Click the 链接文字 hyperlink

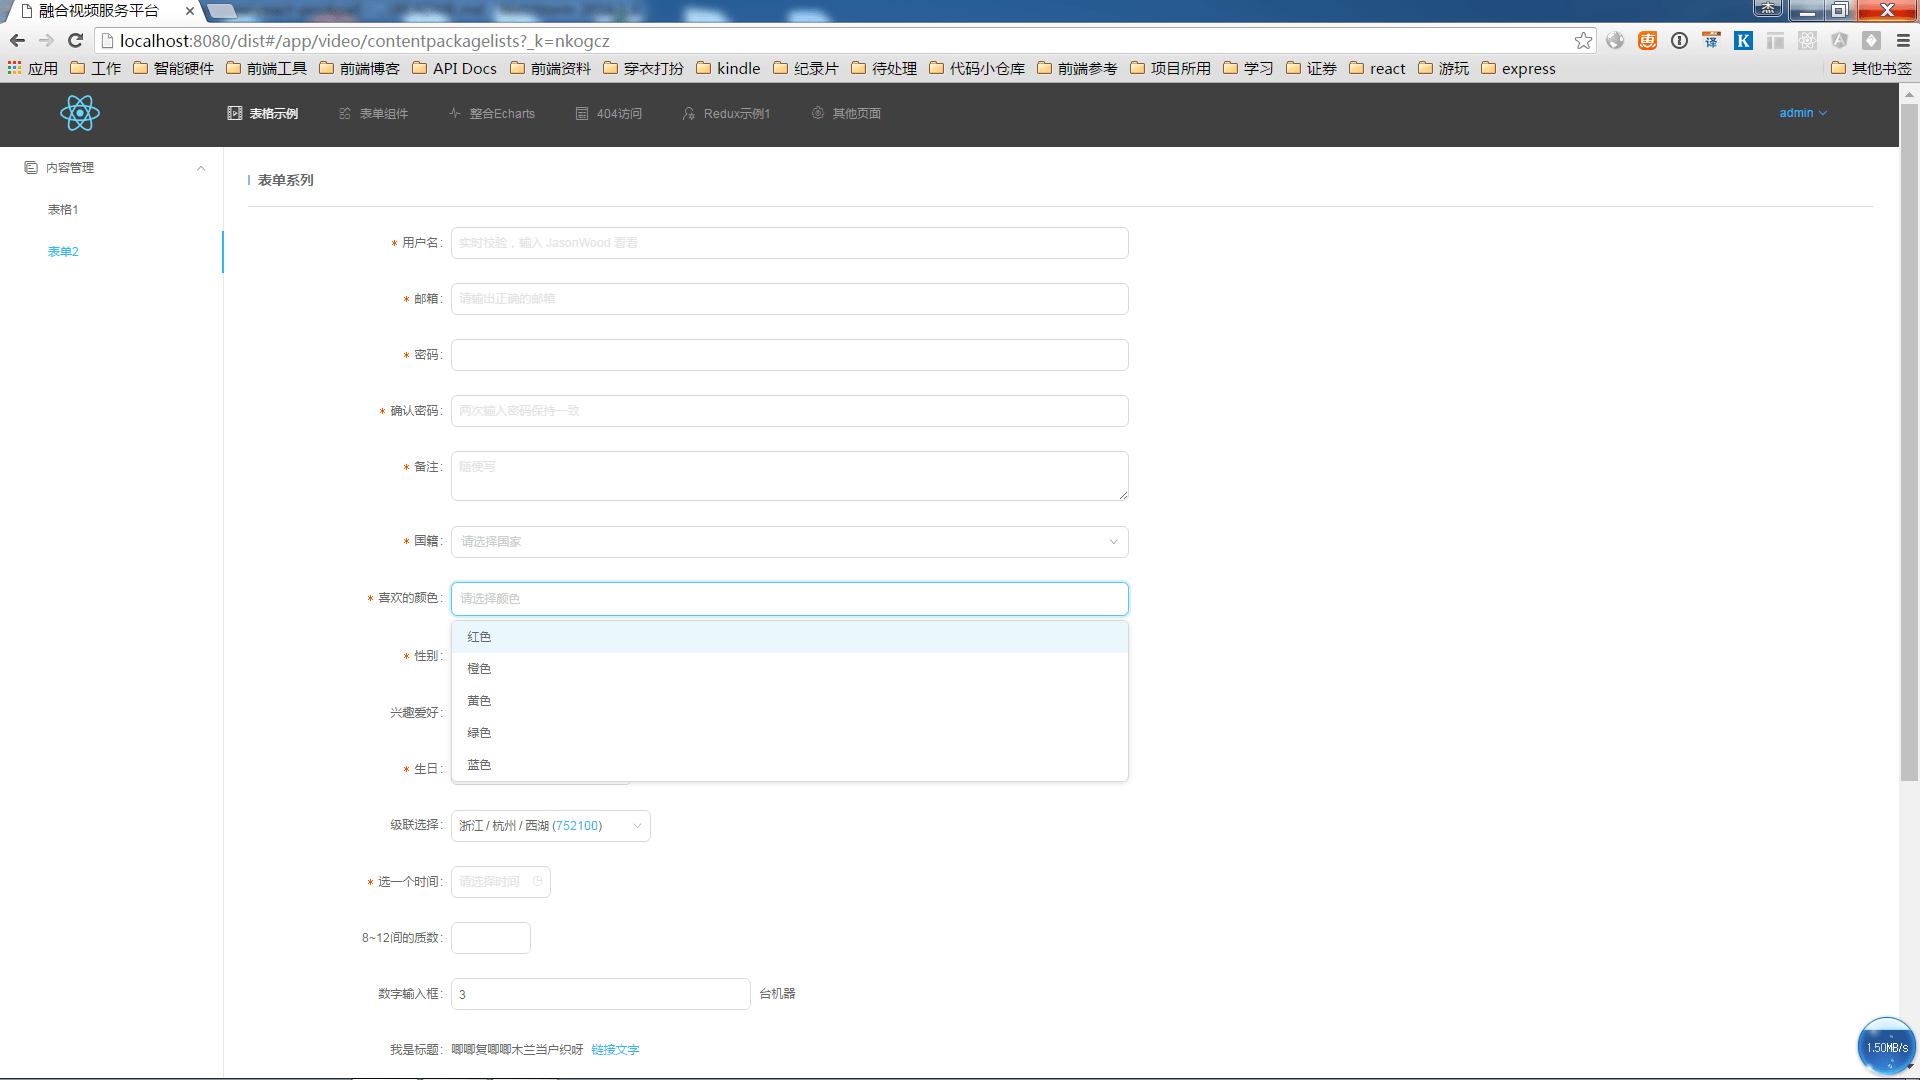pos(615,1050)
